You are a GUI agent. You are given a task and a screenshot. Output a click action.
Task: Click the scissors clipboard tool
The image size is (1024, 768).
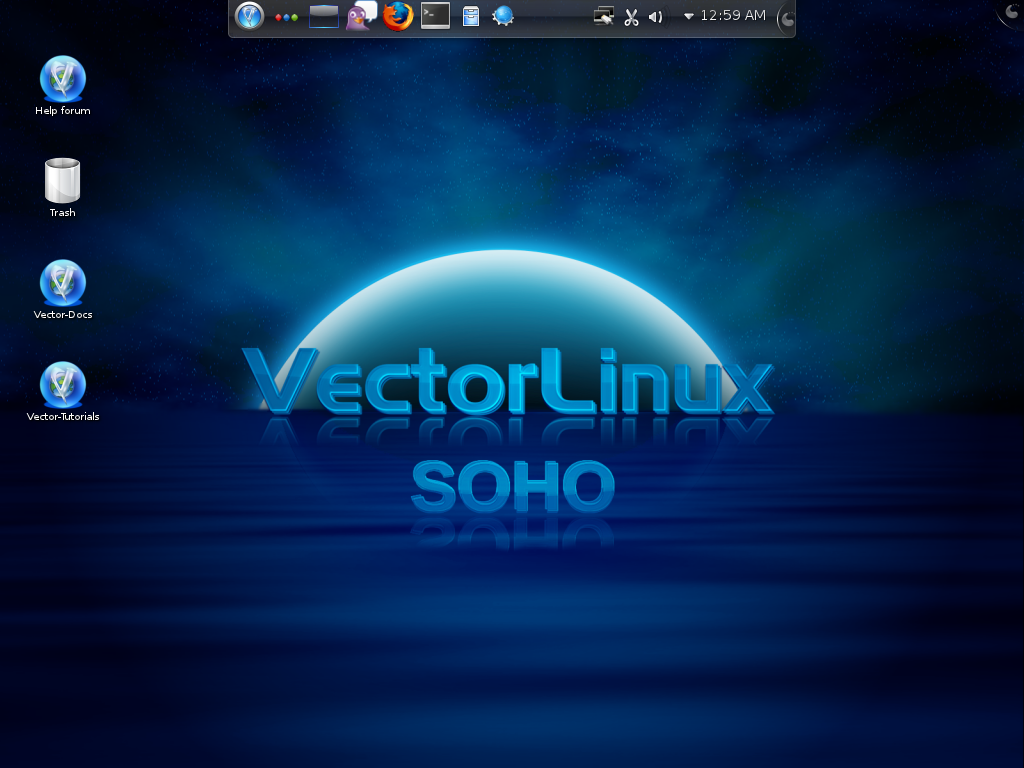pos(630,16)
